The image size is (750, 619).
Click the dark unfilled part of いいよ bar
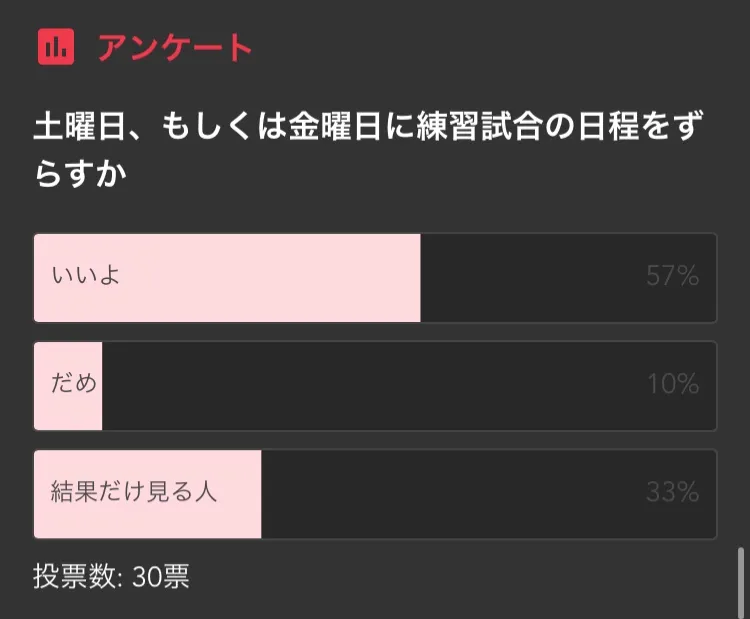click(530, 277)
